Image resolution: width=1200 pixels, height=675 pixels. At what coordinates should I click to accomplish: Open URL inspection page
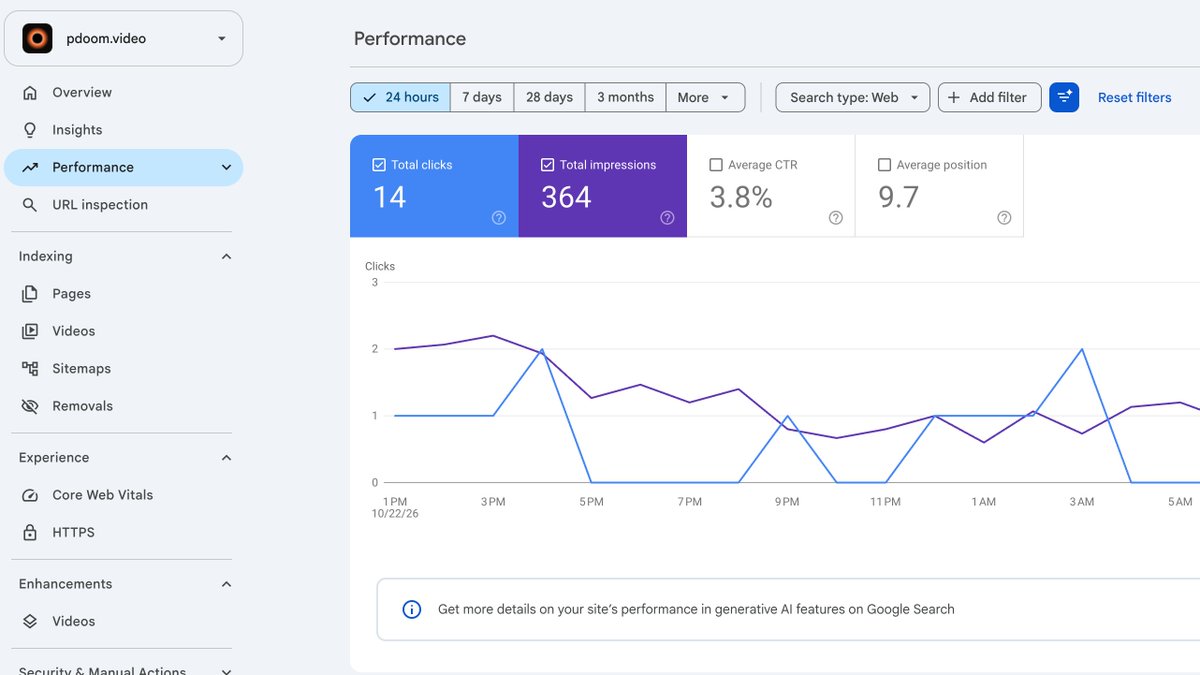pos(123,205)
